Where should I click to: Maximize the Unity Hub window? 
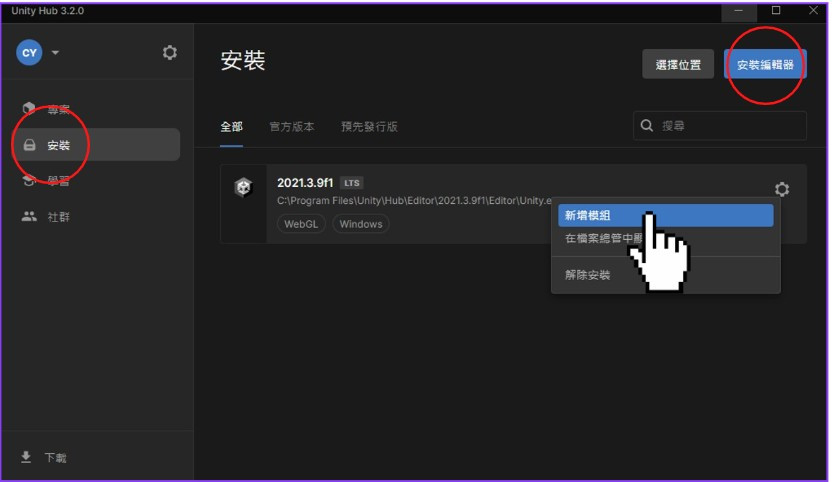click(776, 11)
